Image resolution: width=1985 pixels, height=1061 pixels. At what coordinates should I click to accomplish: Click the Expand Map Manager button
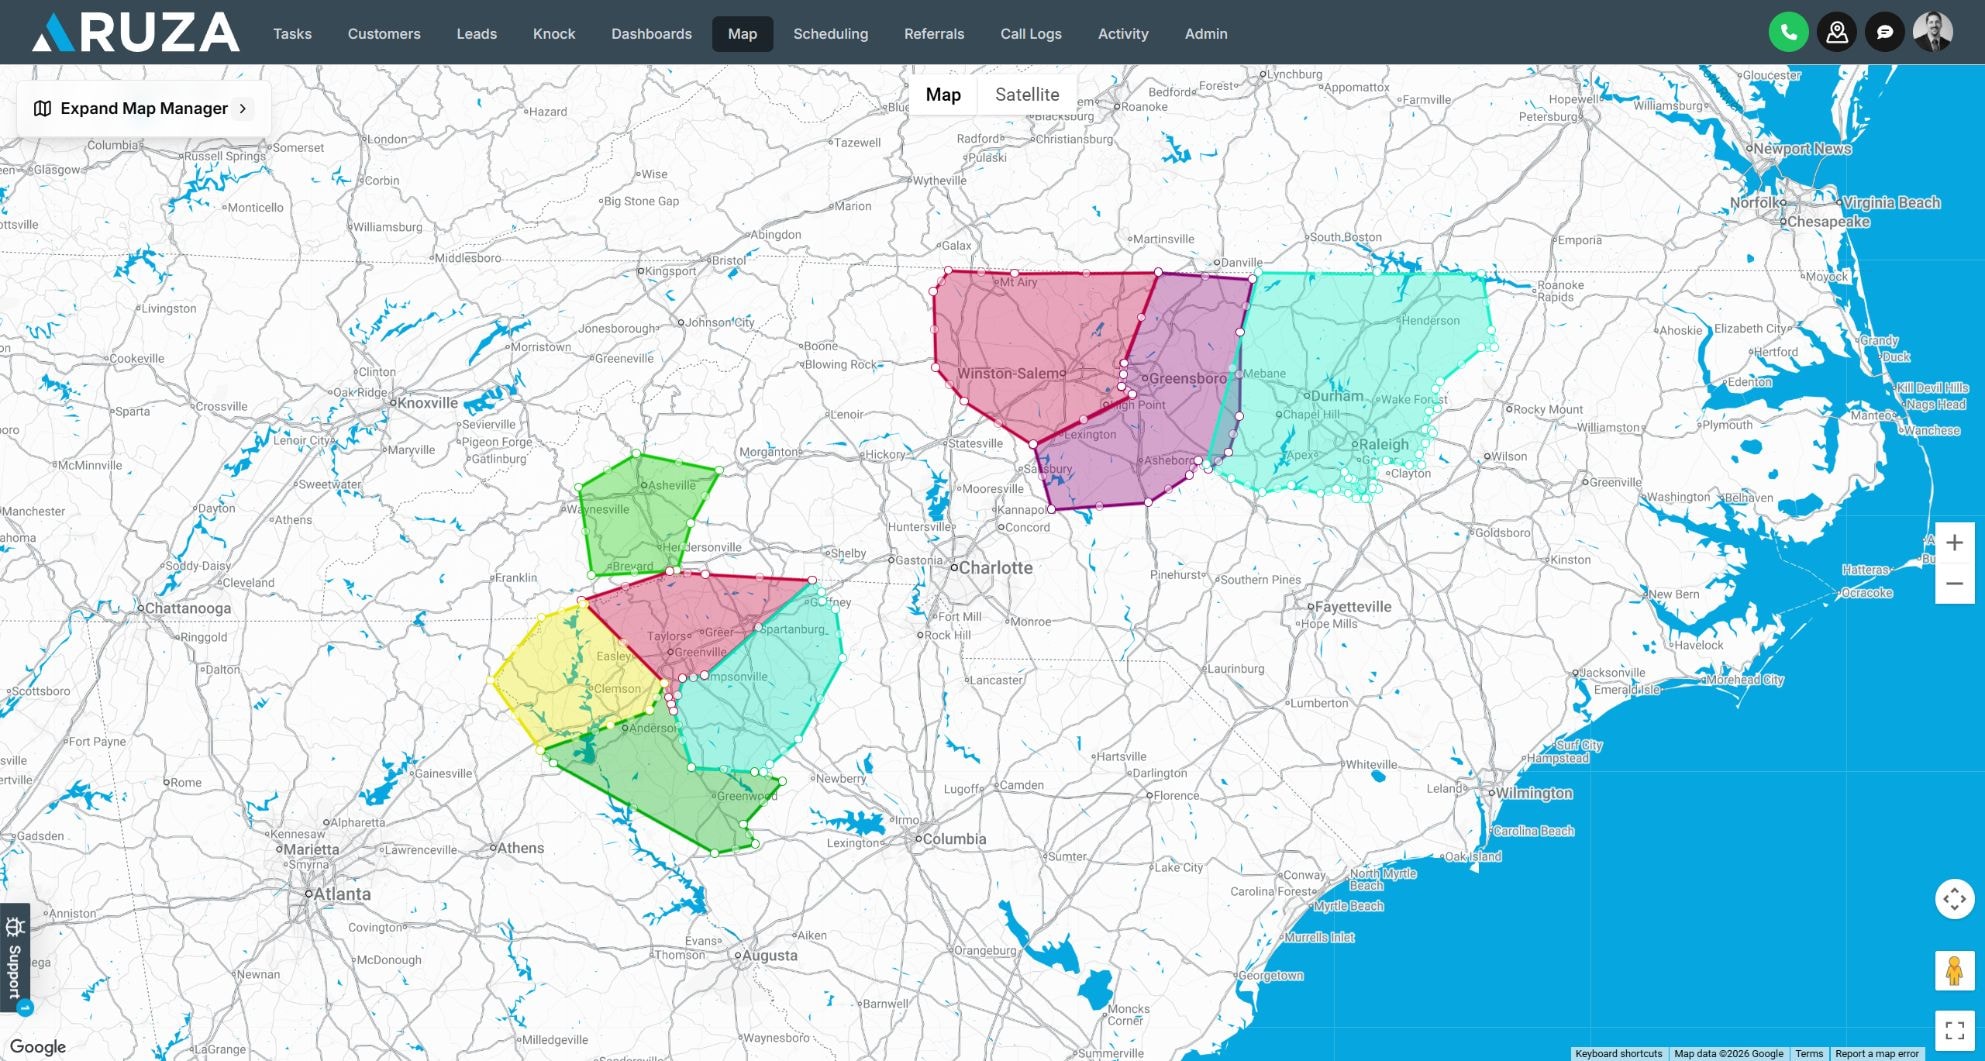pyautogui.click(x=143, y=108)
